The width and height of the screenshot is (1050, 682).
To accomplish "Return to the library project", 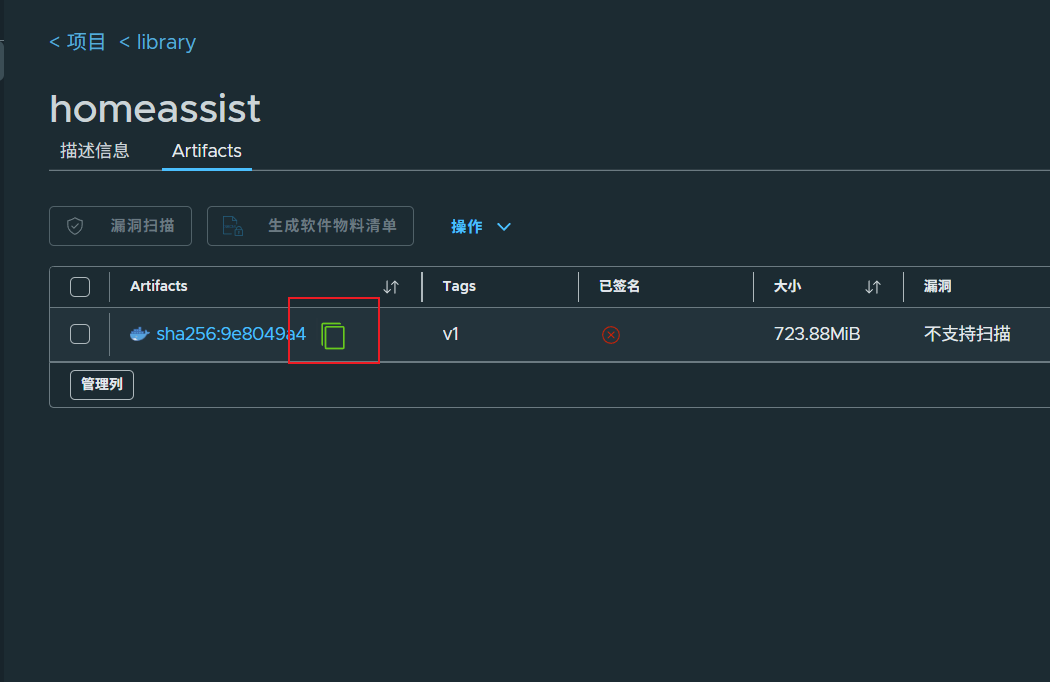I will coord(157,42).
